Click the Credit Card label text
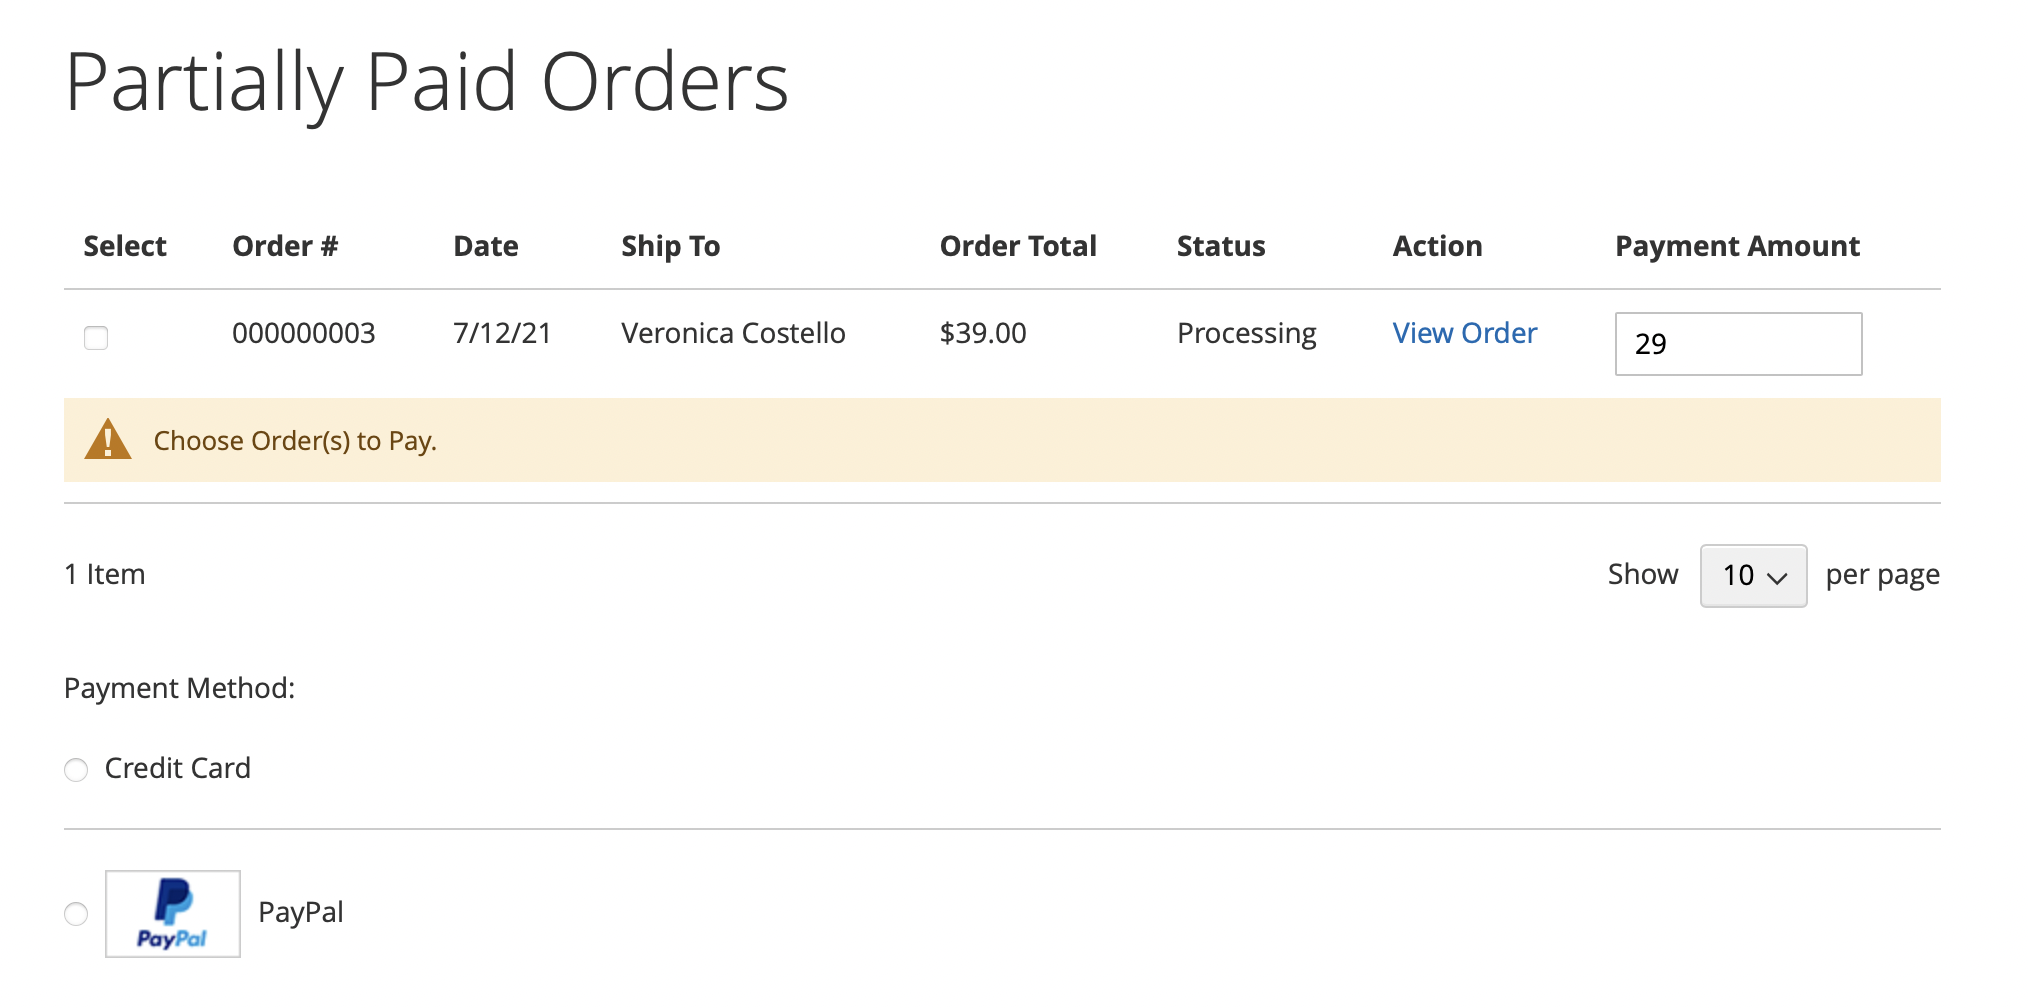Screen dimensions: 2028x1008 tap(178, 768)
